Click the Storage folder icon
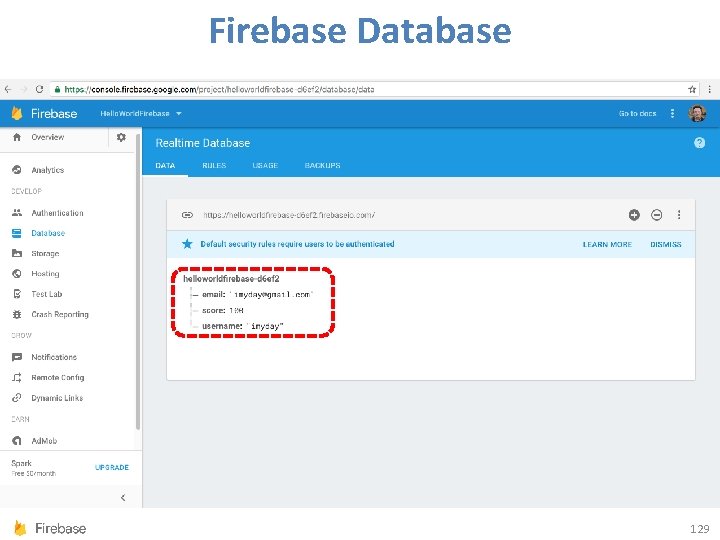This screenshot has width=720, height=540. [x=17, y=253]
